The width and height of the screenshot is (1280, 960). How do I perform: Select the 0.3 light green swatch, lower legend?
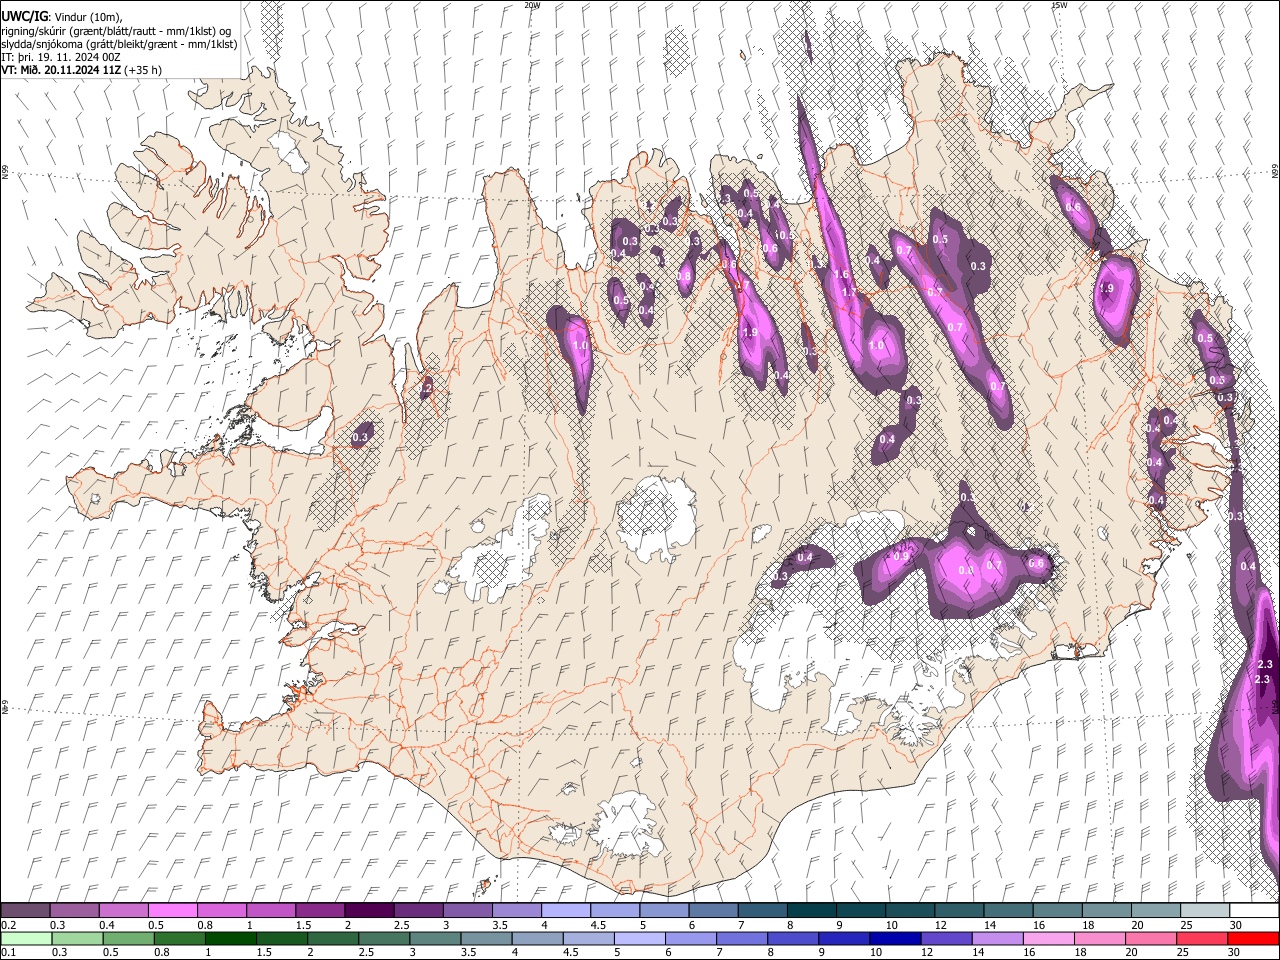(77, 939)
